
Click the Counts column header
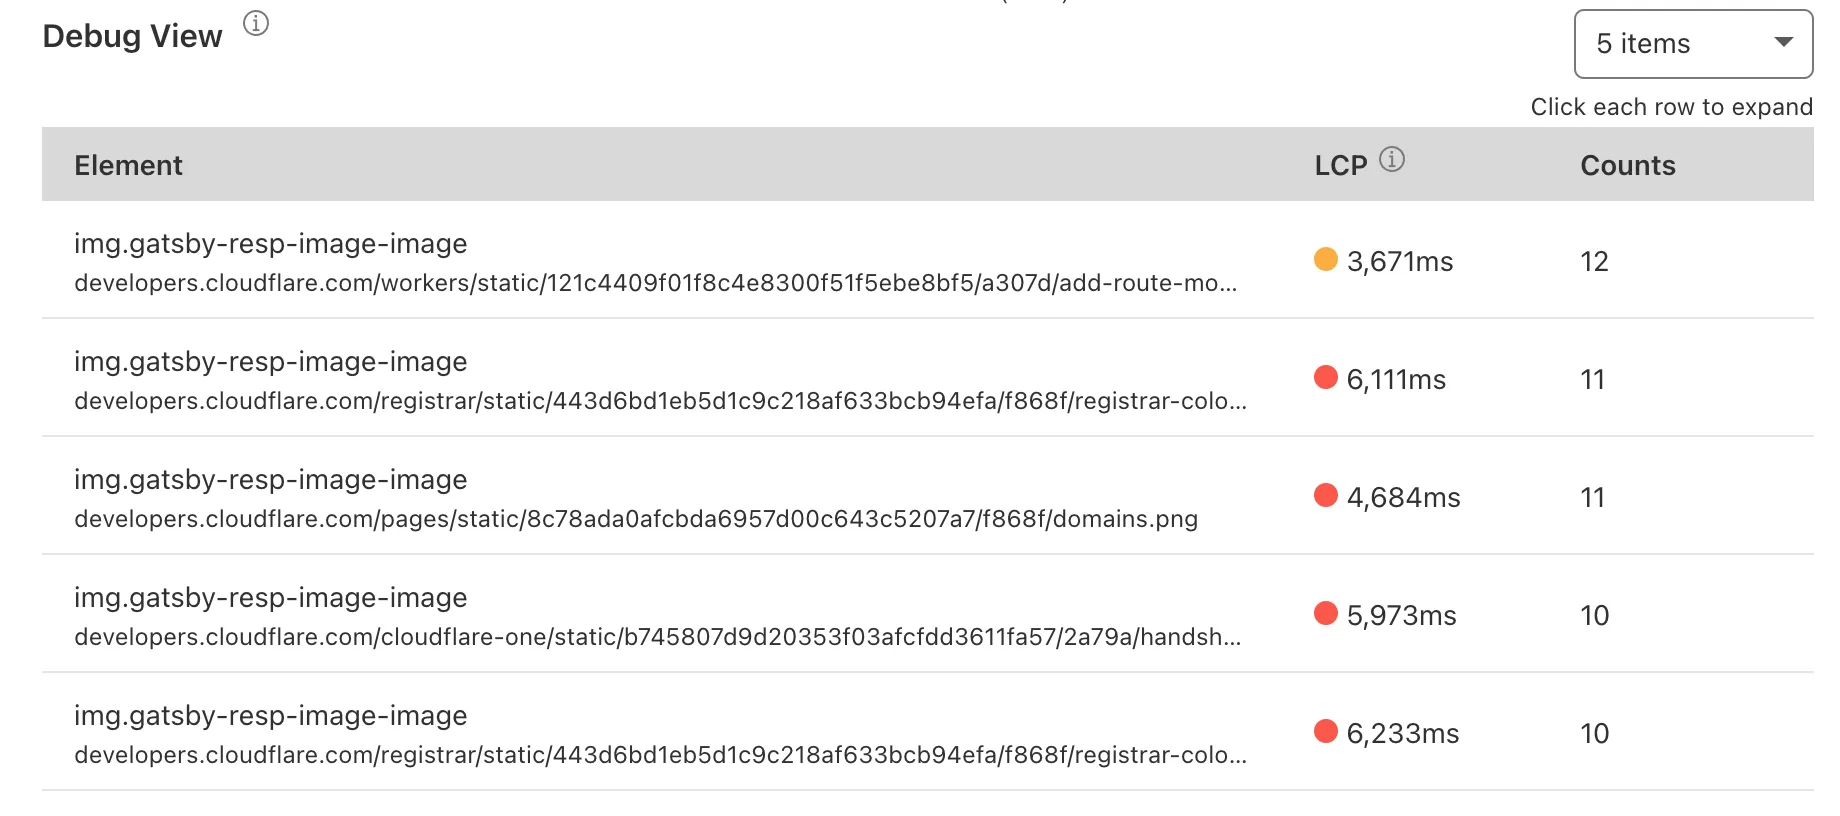(1628, 164)
